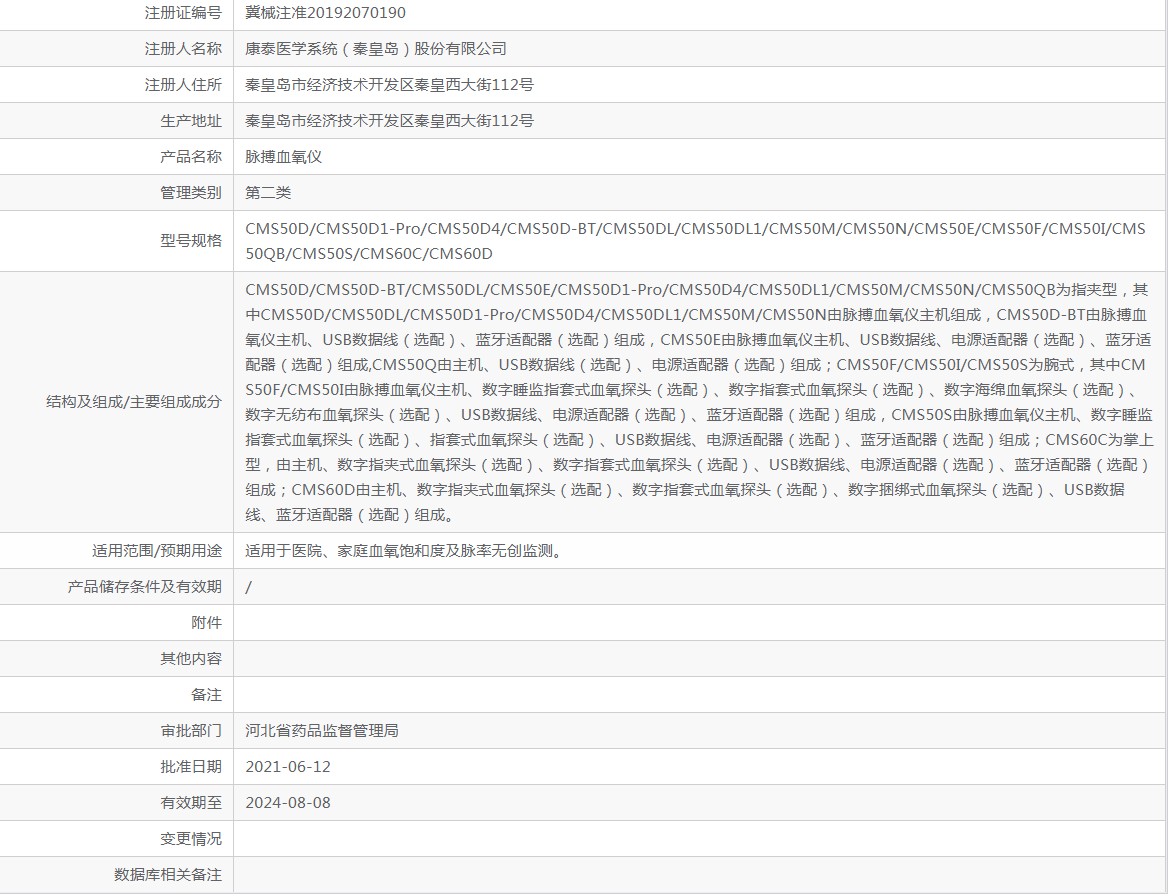Select address value in 注册人住所 row
Screen dimensions: 1169x896
click(389, 84)
